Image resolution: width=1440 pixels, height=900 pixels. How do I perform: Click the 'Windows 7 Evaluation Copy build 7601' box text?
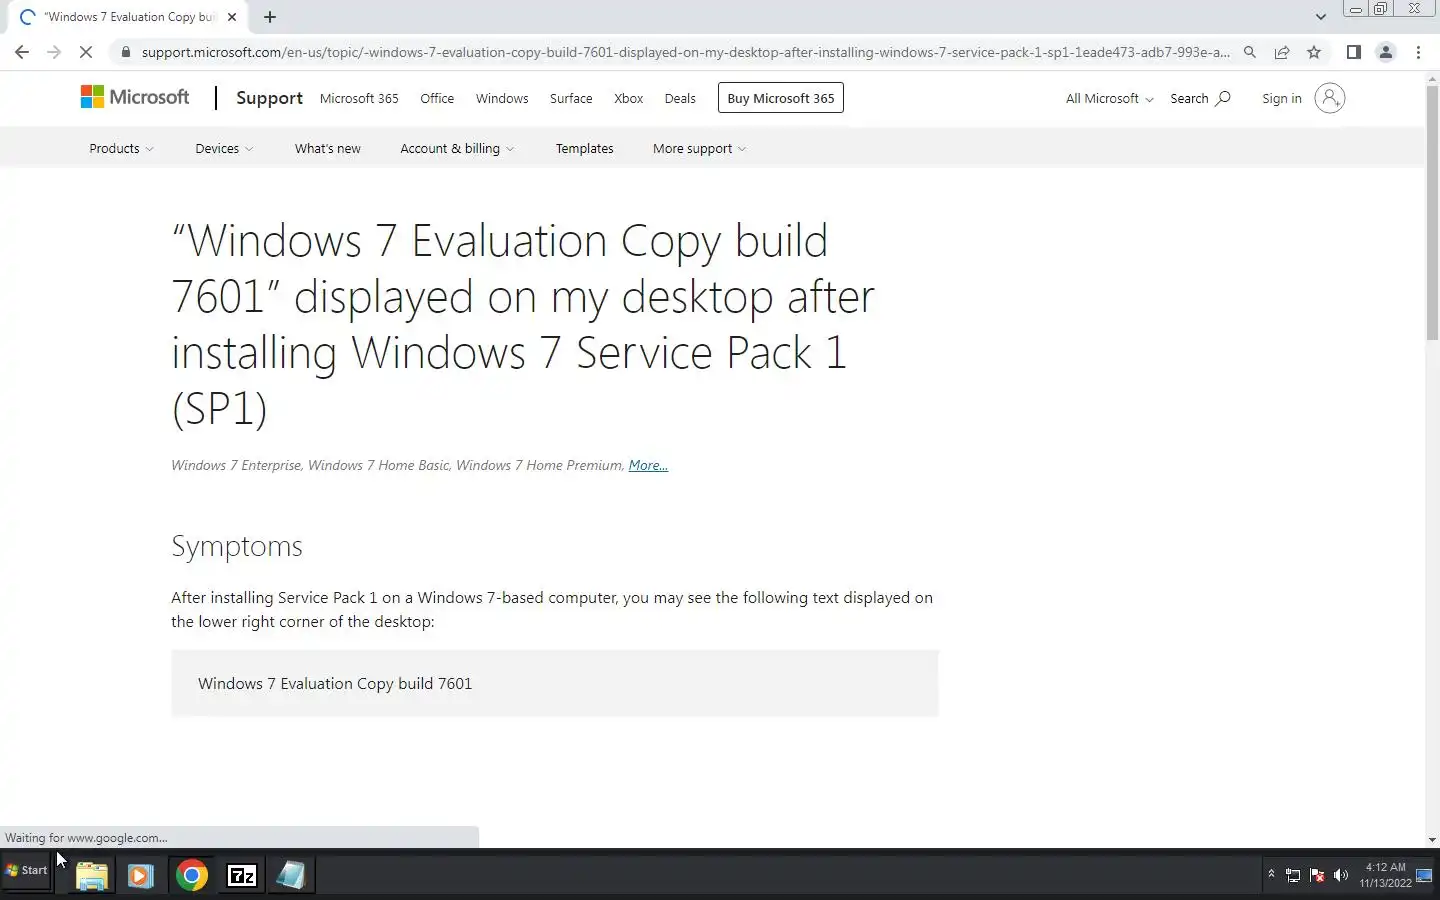tap(335, 684)
